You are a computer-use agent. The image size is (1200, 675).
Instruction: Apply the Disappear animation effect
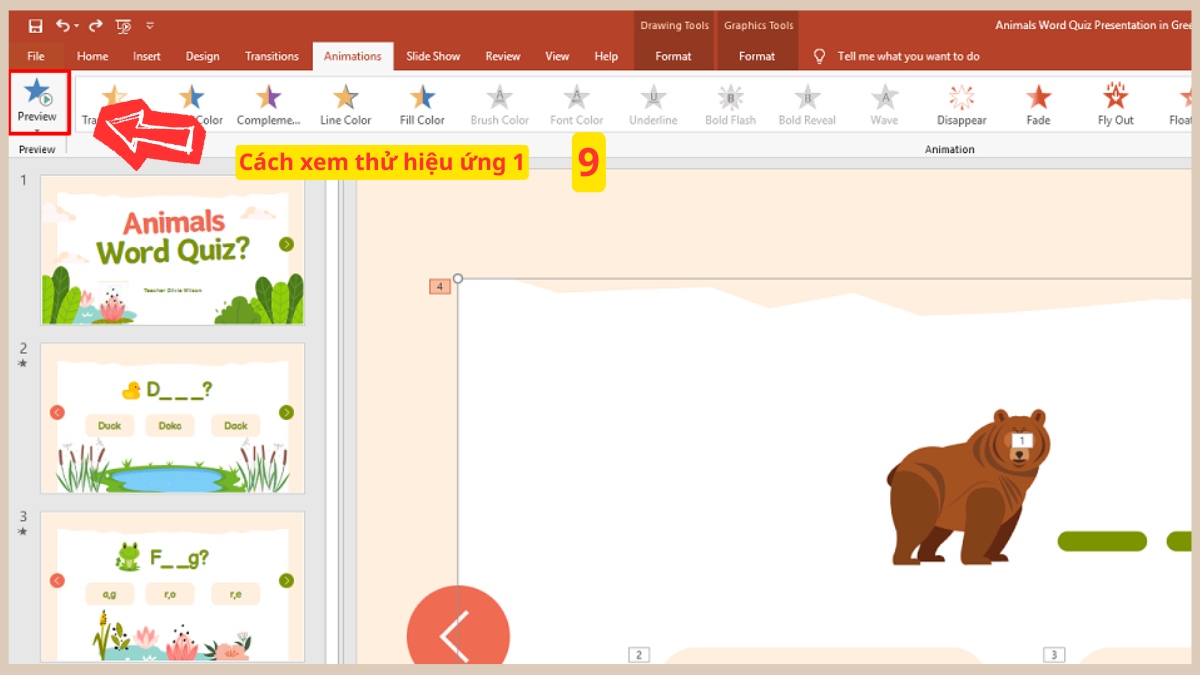[x=960, y=103]
